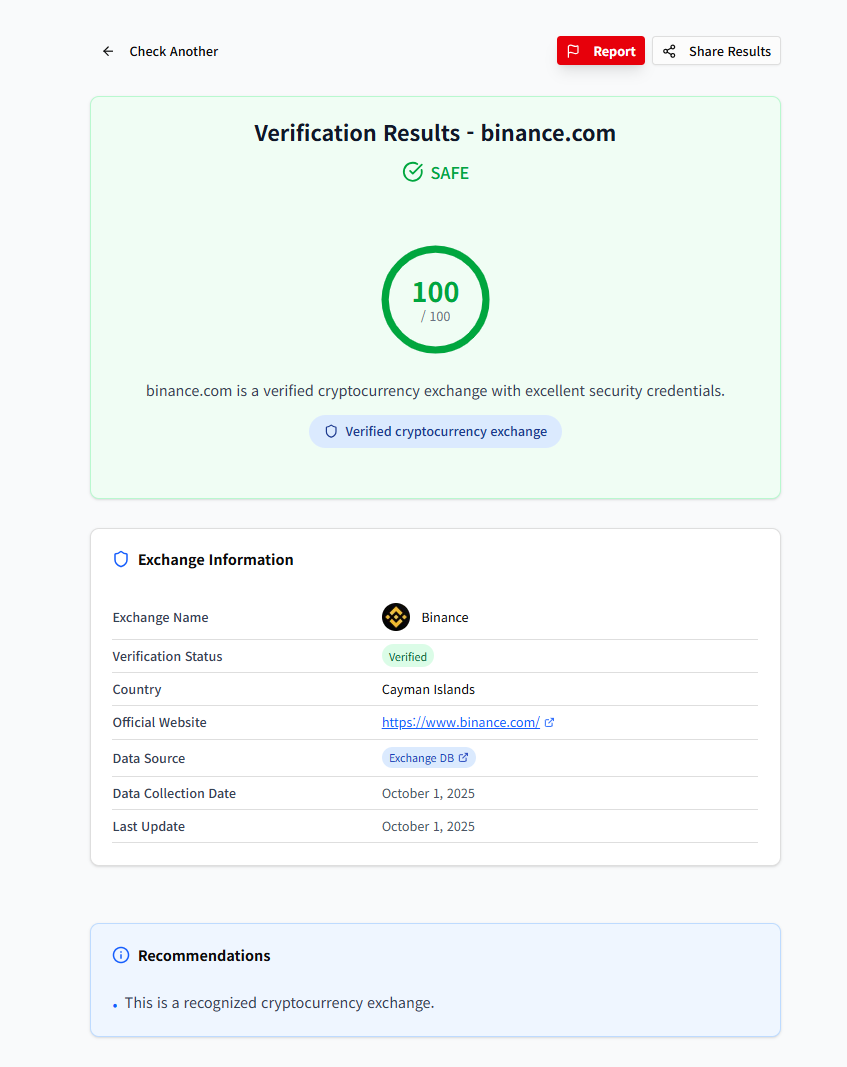Screen dimensions: 847x1067
Task: Click the green SAFE checkmark icon
Action: [x=413, y=172]
